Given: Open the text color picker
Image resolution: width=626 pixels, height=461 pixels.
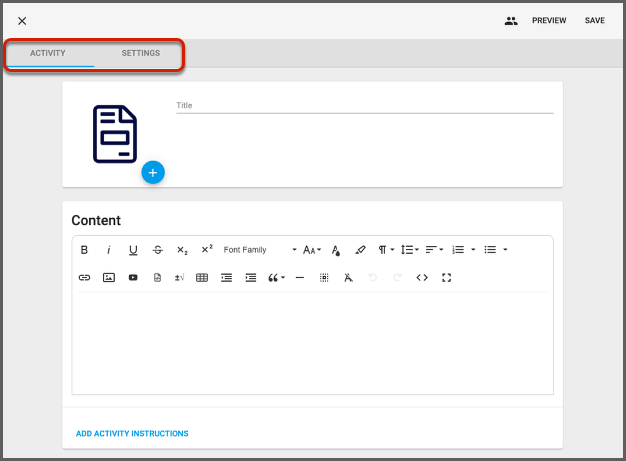Looking at the screenshot, I should coord(336,250).
